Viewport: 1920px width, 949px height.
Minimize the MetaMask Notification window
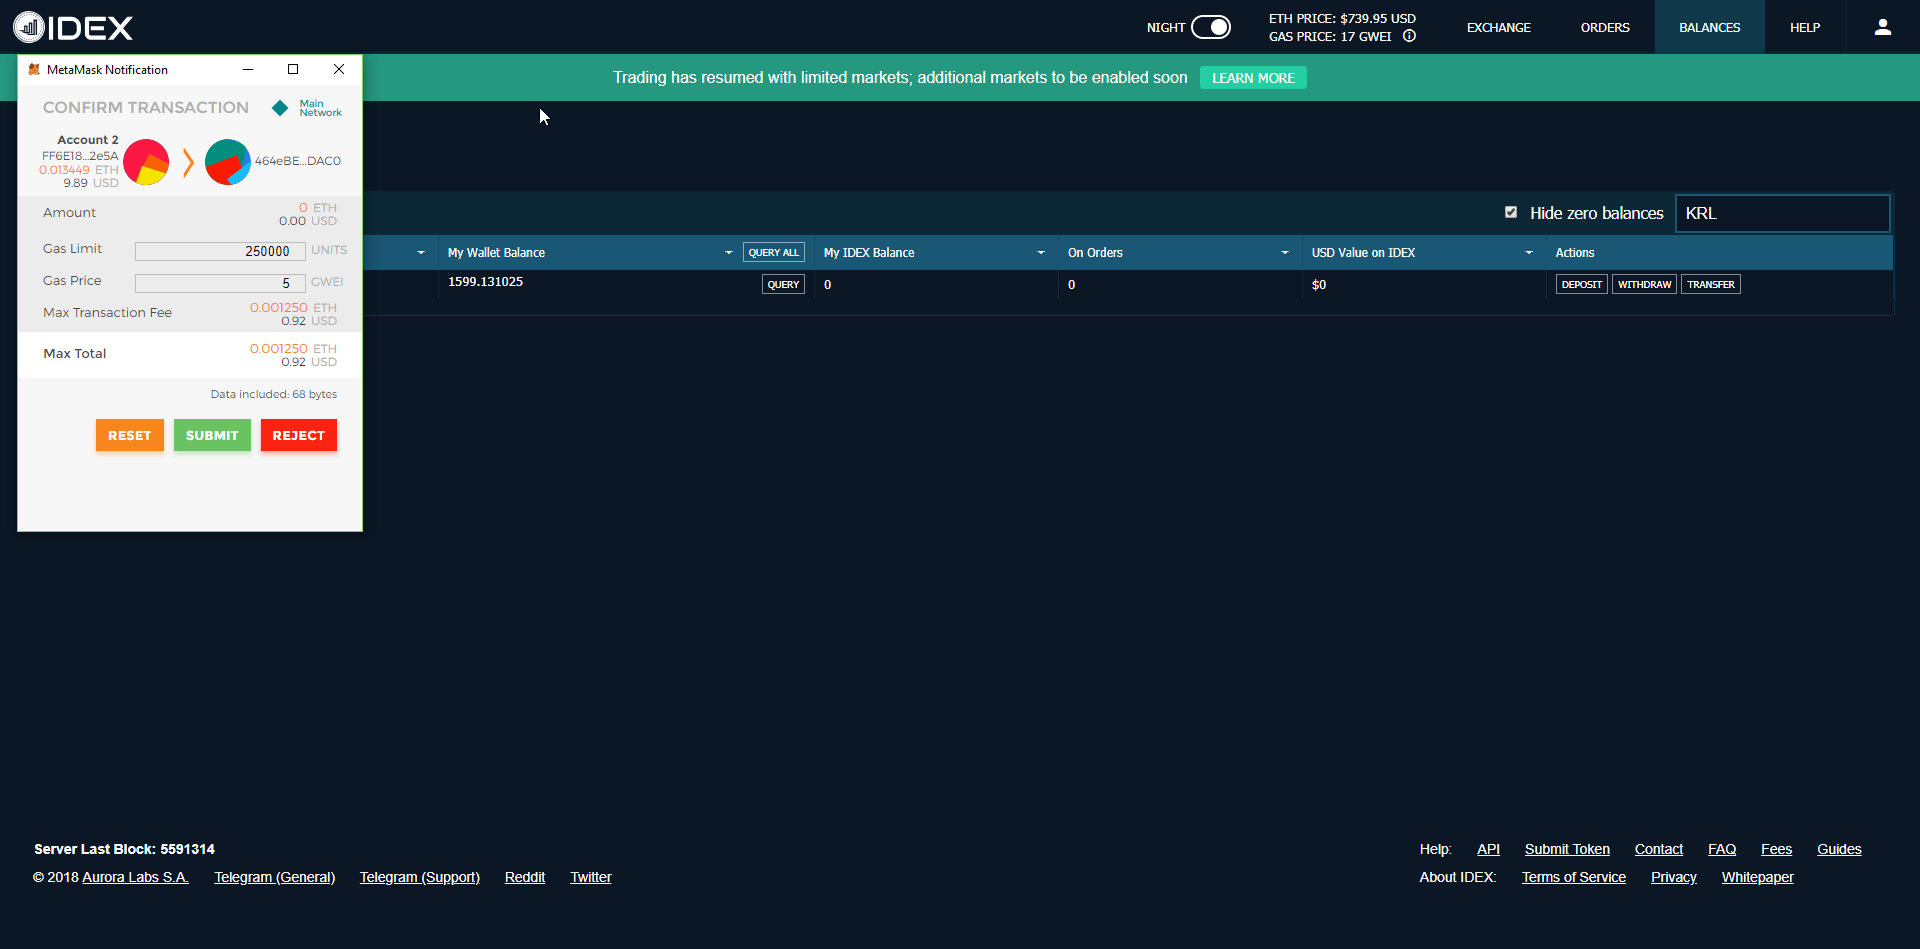click(x=248, y=69)
